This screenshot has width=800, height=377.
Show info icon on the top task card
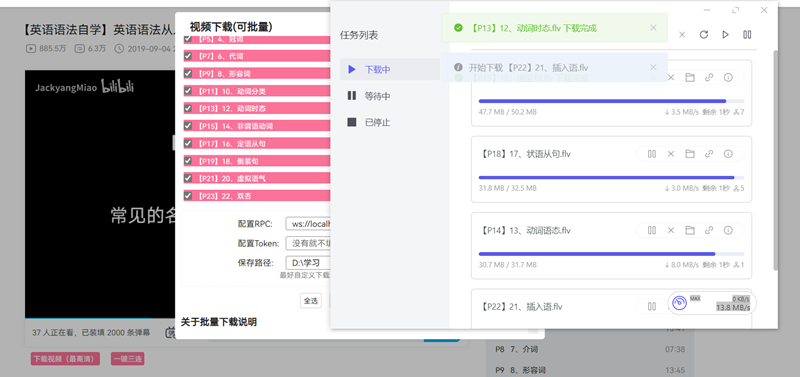[728, 77]
